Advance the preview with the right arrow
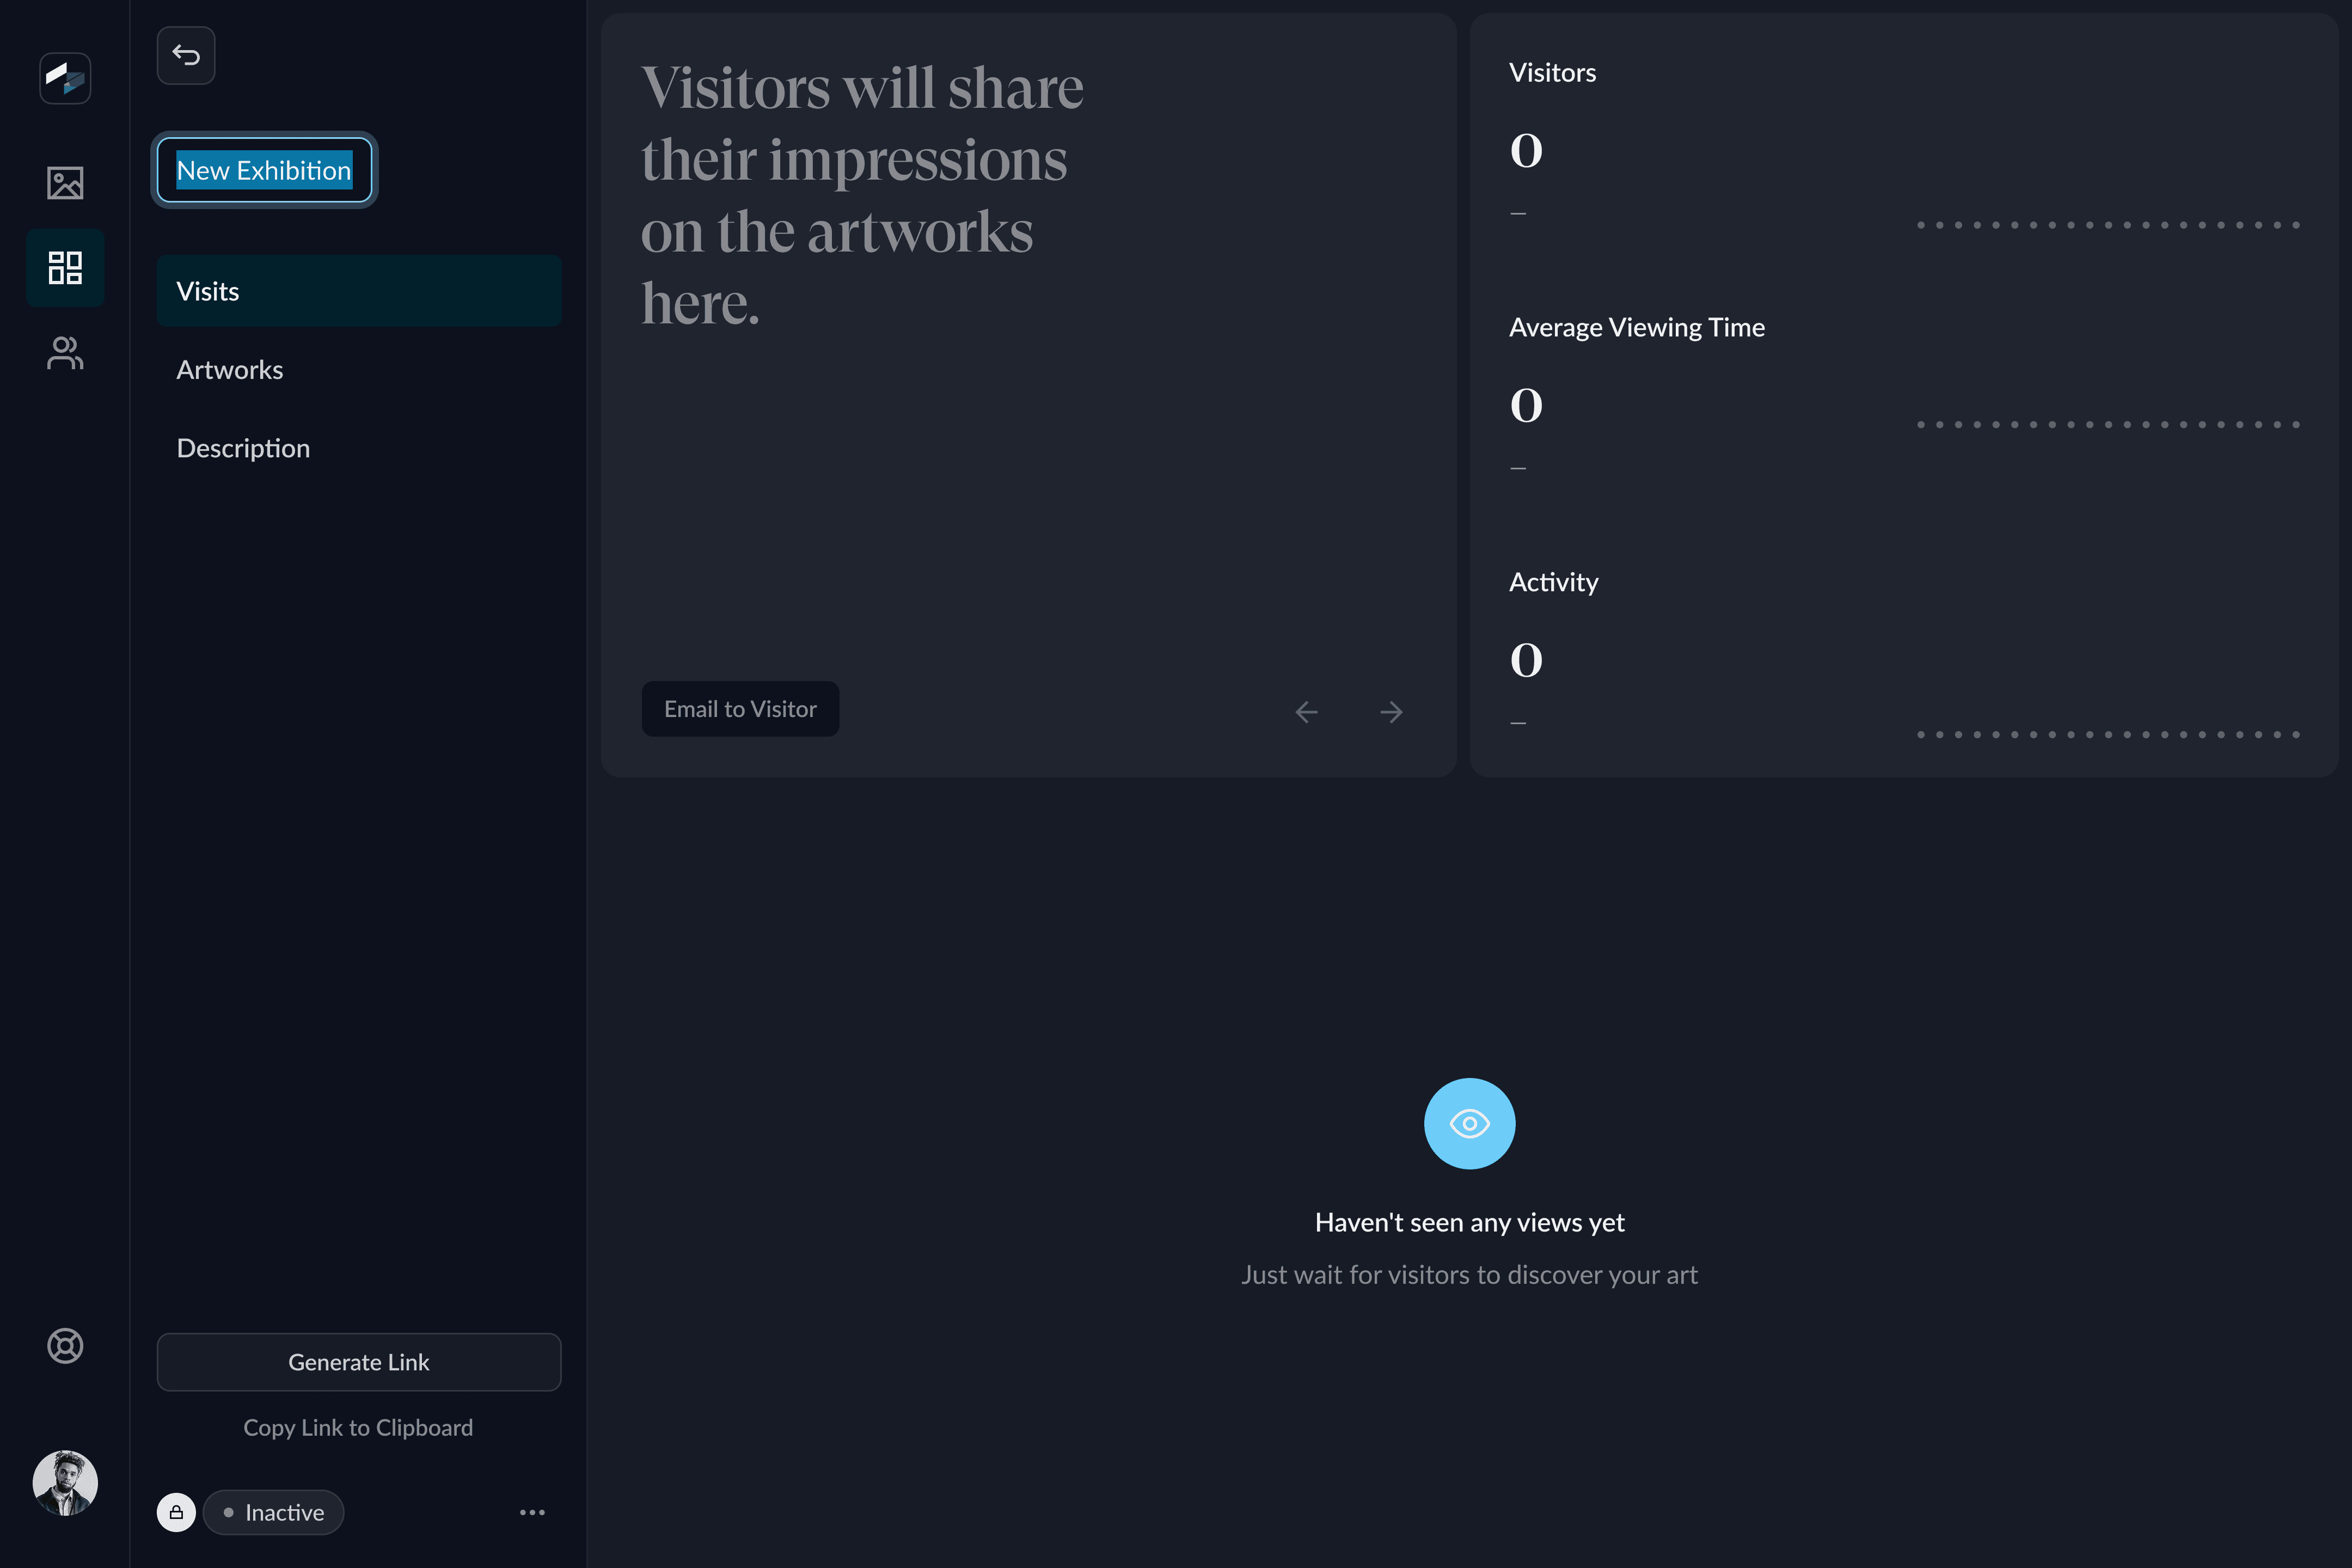 [x=1391, y=711]
